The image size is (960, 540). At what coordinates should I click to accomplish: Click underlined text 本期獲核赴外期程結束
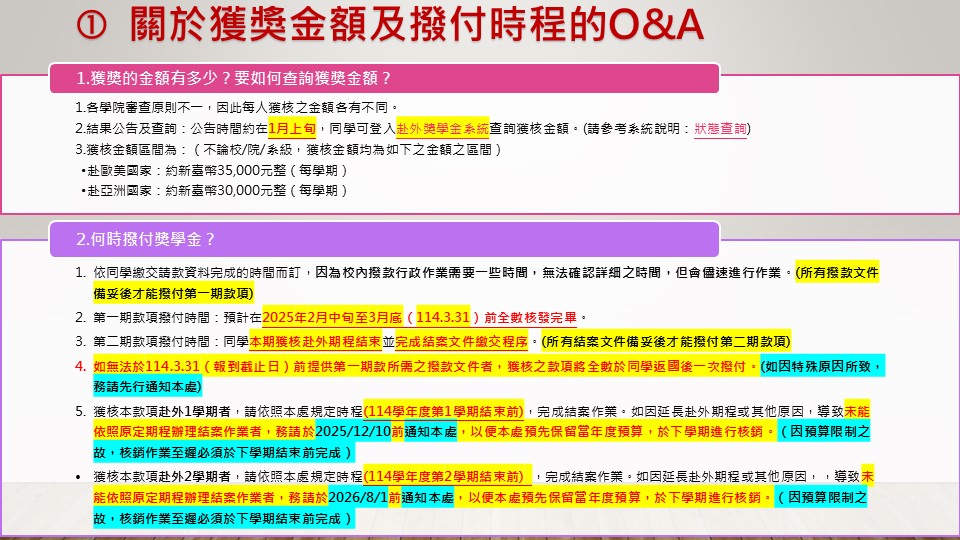(x=315, y=341)
